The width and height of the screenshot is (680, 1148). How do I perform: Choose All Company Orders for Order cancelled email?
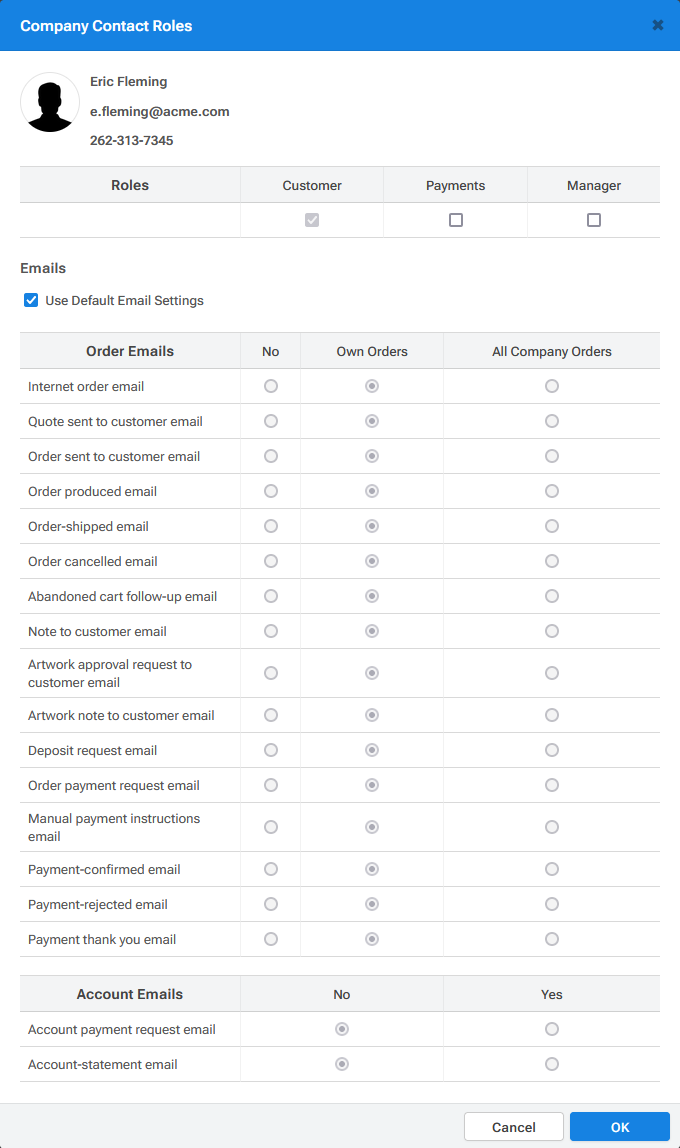[552, 562]
